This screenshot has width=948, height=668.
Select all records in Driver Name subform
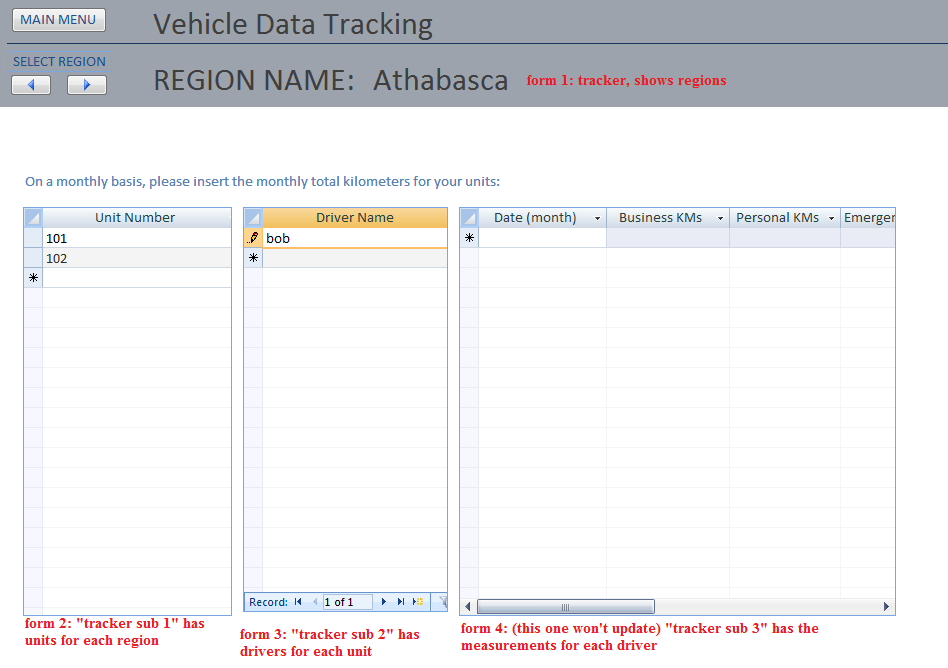[253, 218]
